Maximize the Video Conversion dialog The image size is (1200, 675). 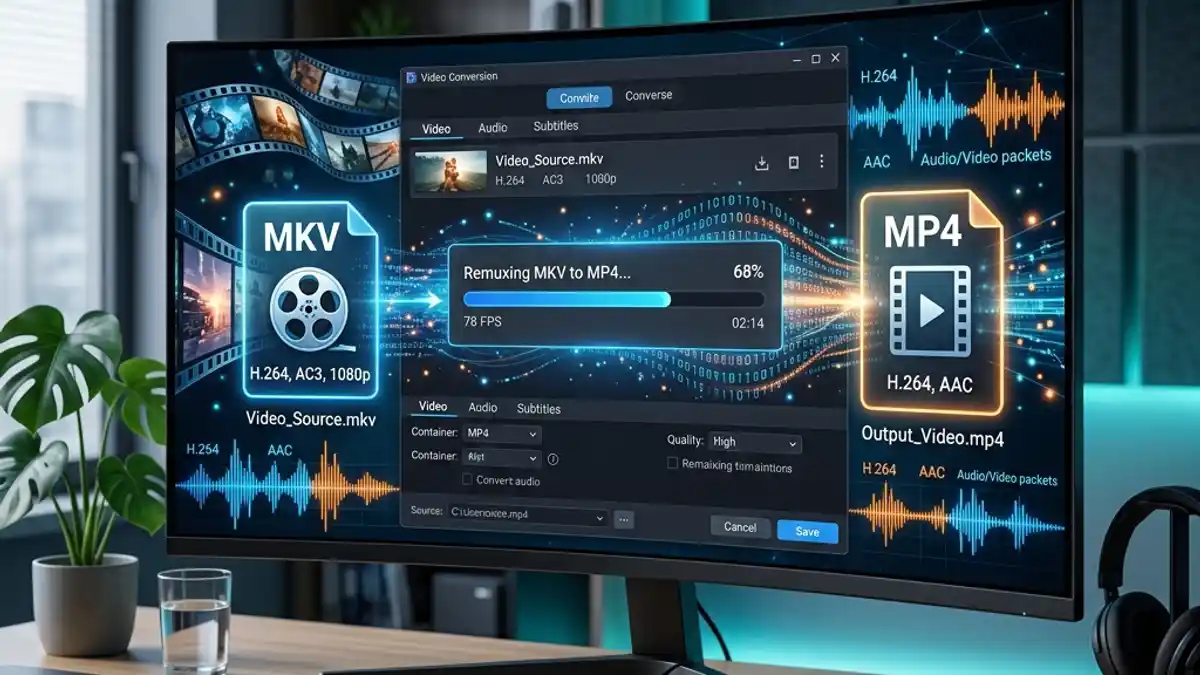click(816, 59)
